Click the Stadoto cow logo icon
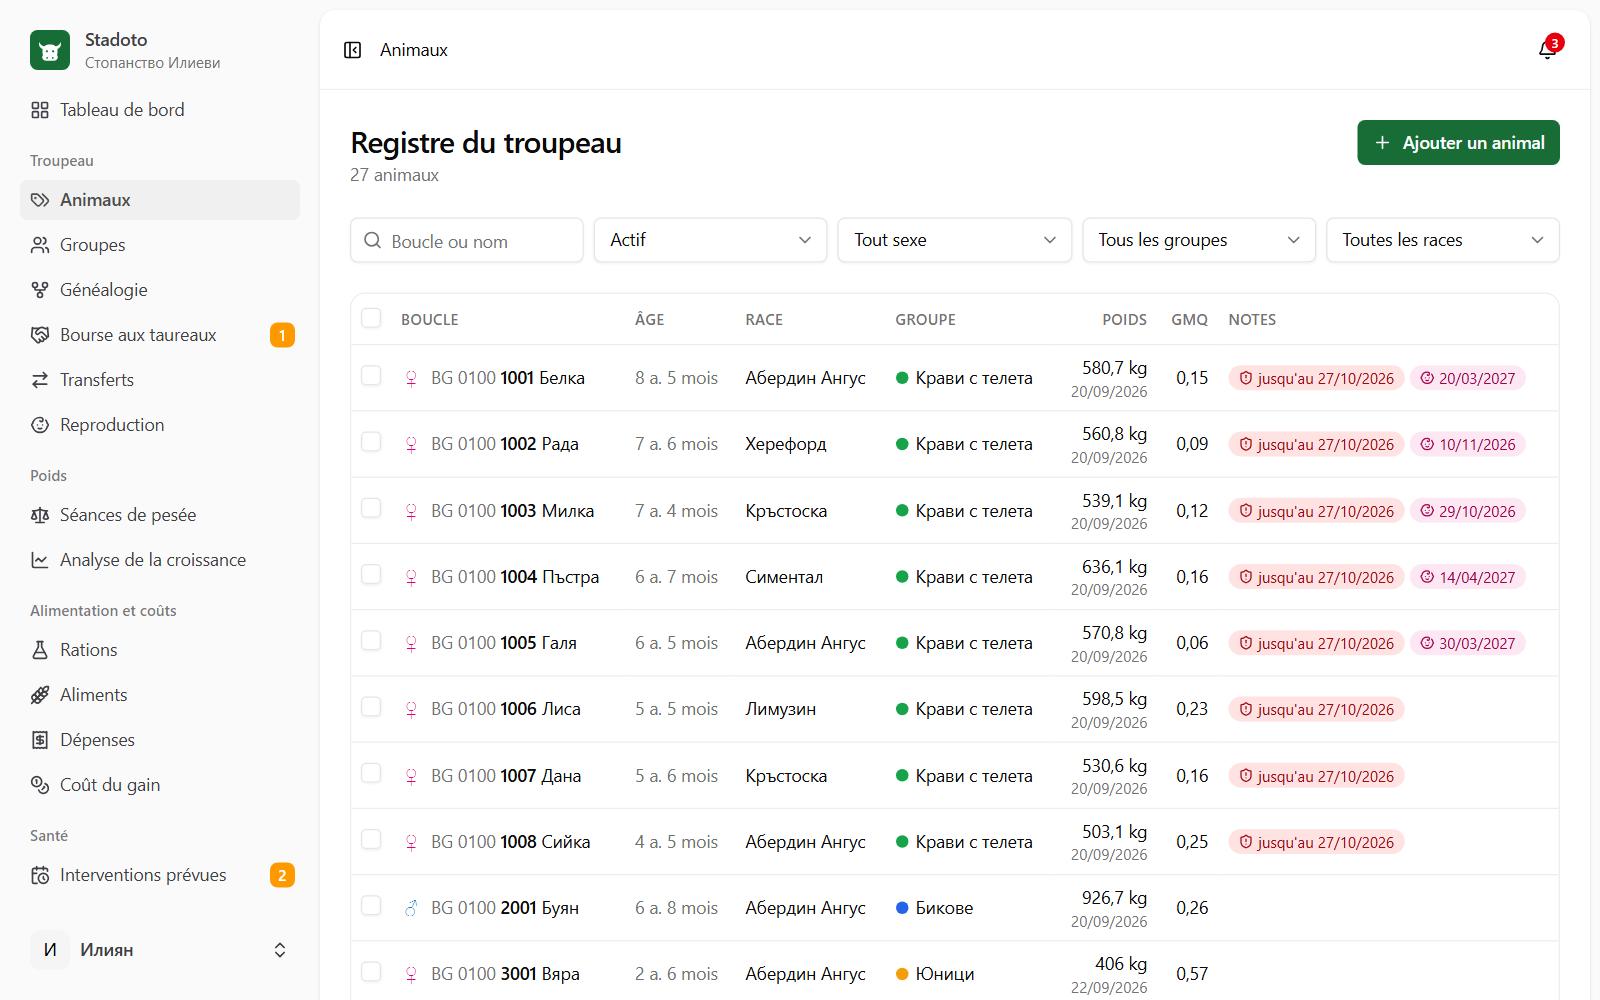Image resolution: width=1600 pixels, height=1000 pixels. 50,50
